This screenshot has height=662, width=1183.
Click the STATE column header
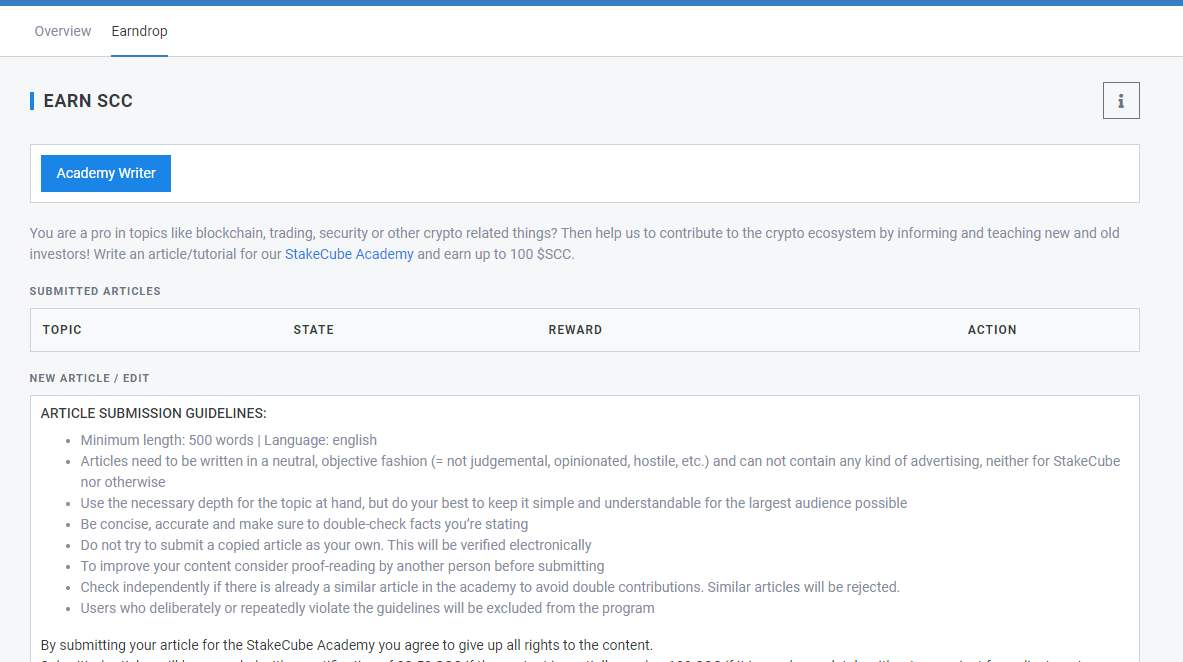pyautogui.click(x=314, y=330)
